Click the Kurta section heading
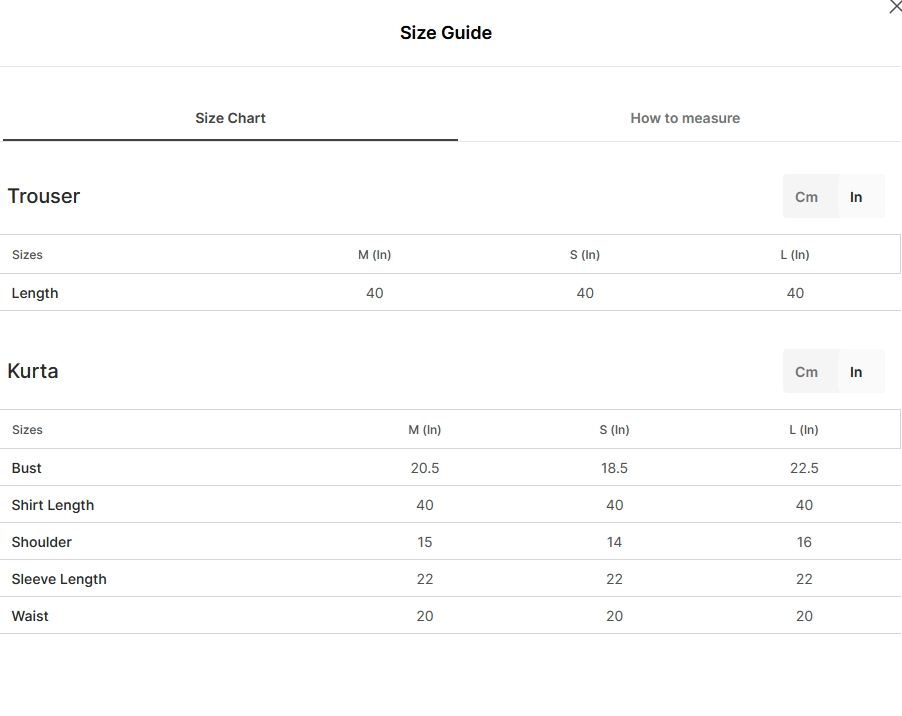 pos(33,371)
